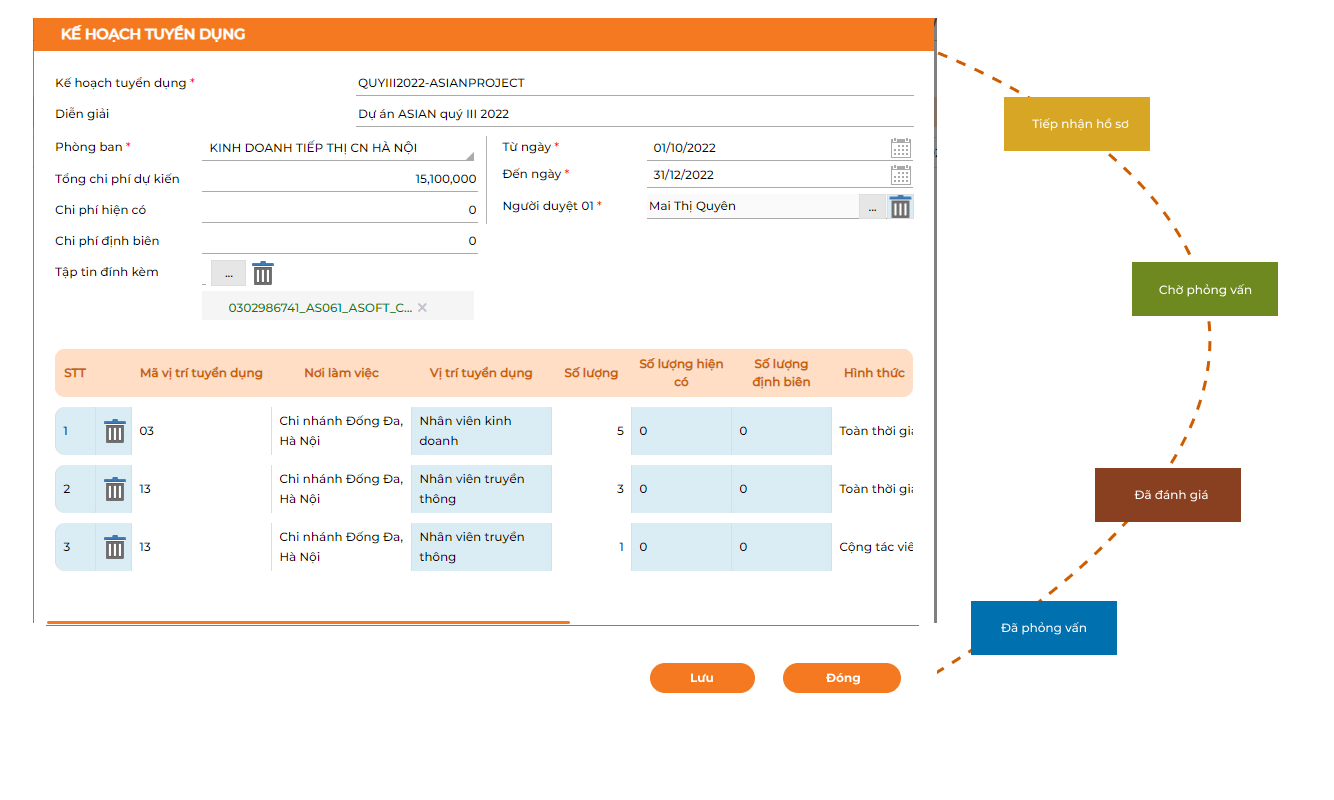Click the Lưu button
The image size is (1334, 800).
click(702, 678)
